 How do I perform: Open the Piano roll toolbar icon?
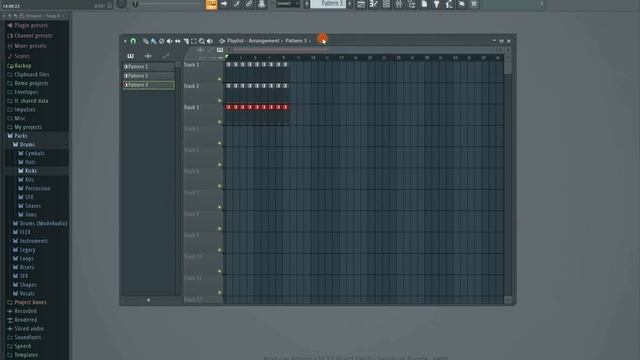pos(373,4)
